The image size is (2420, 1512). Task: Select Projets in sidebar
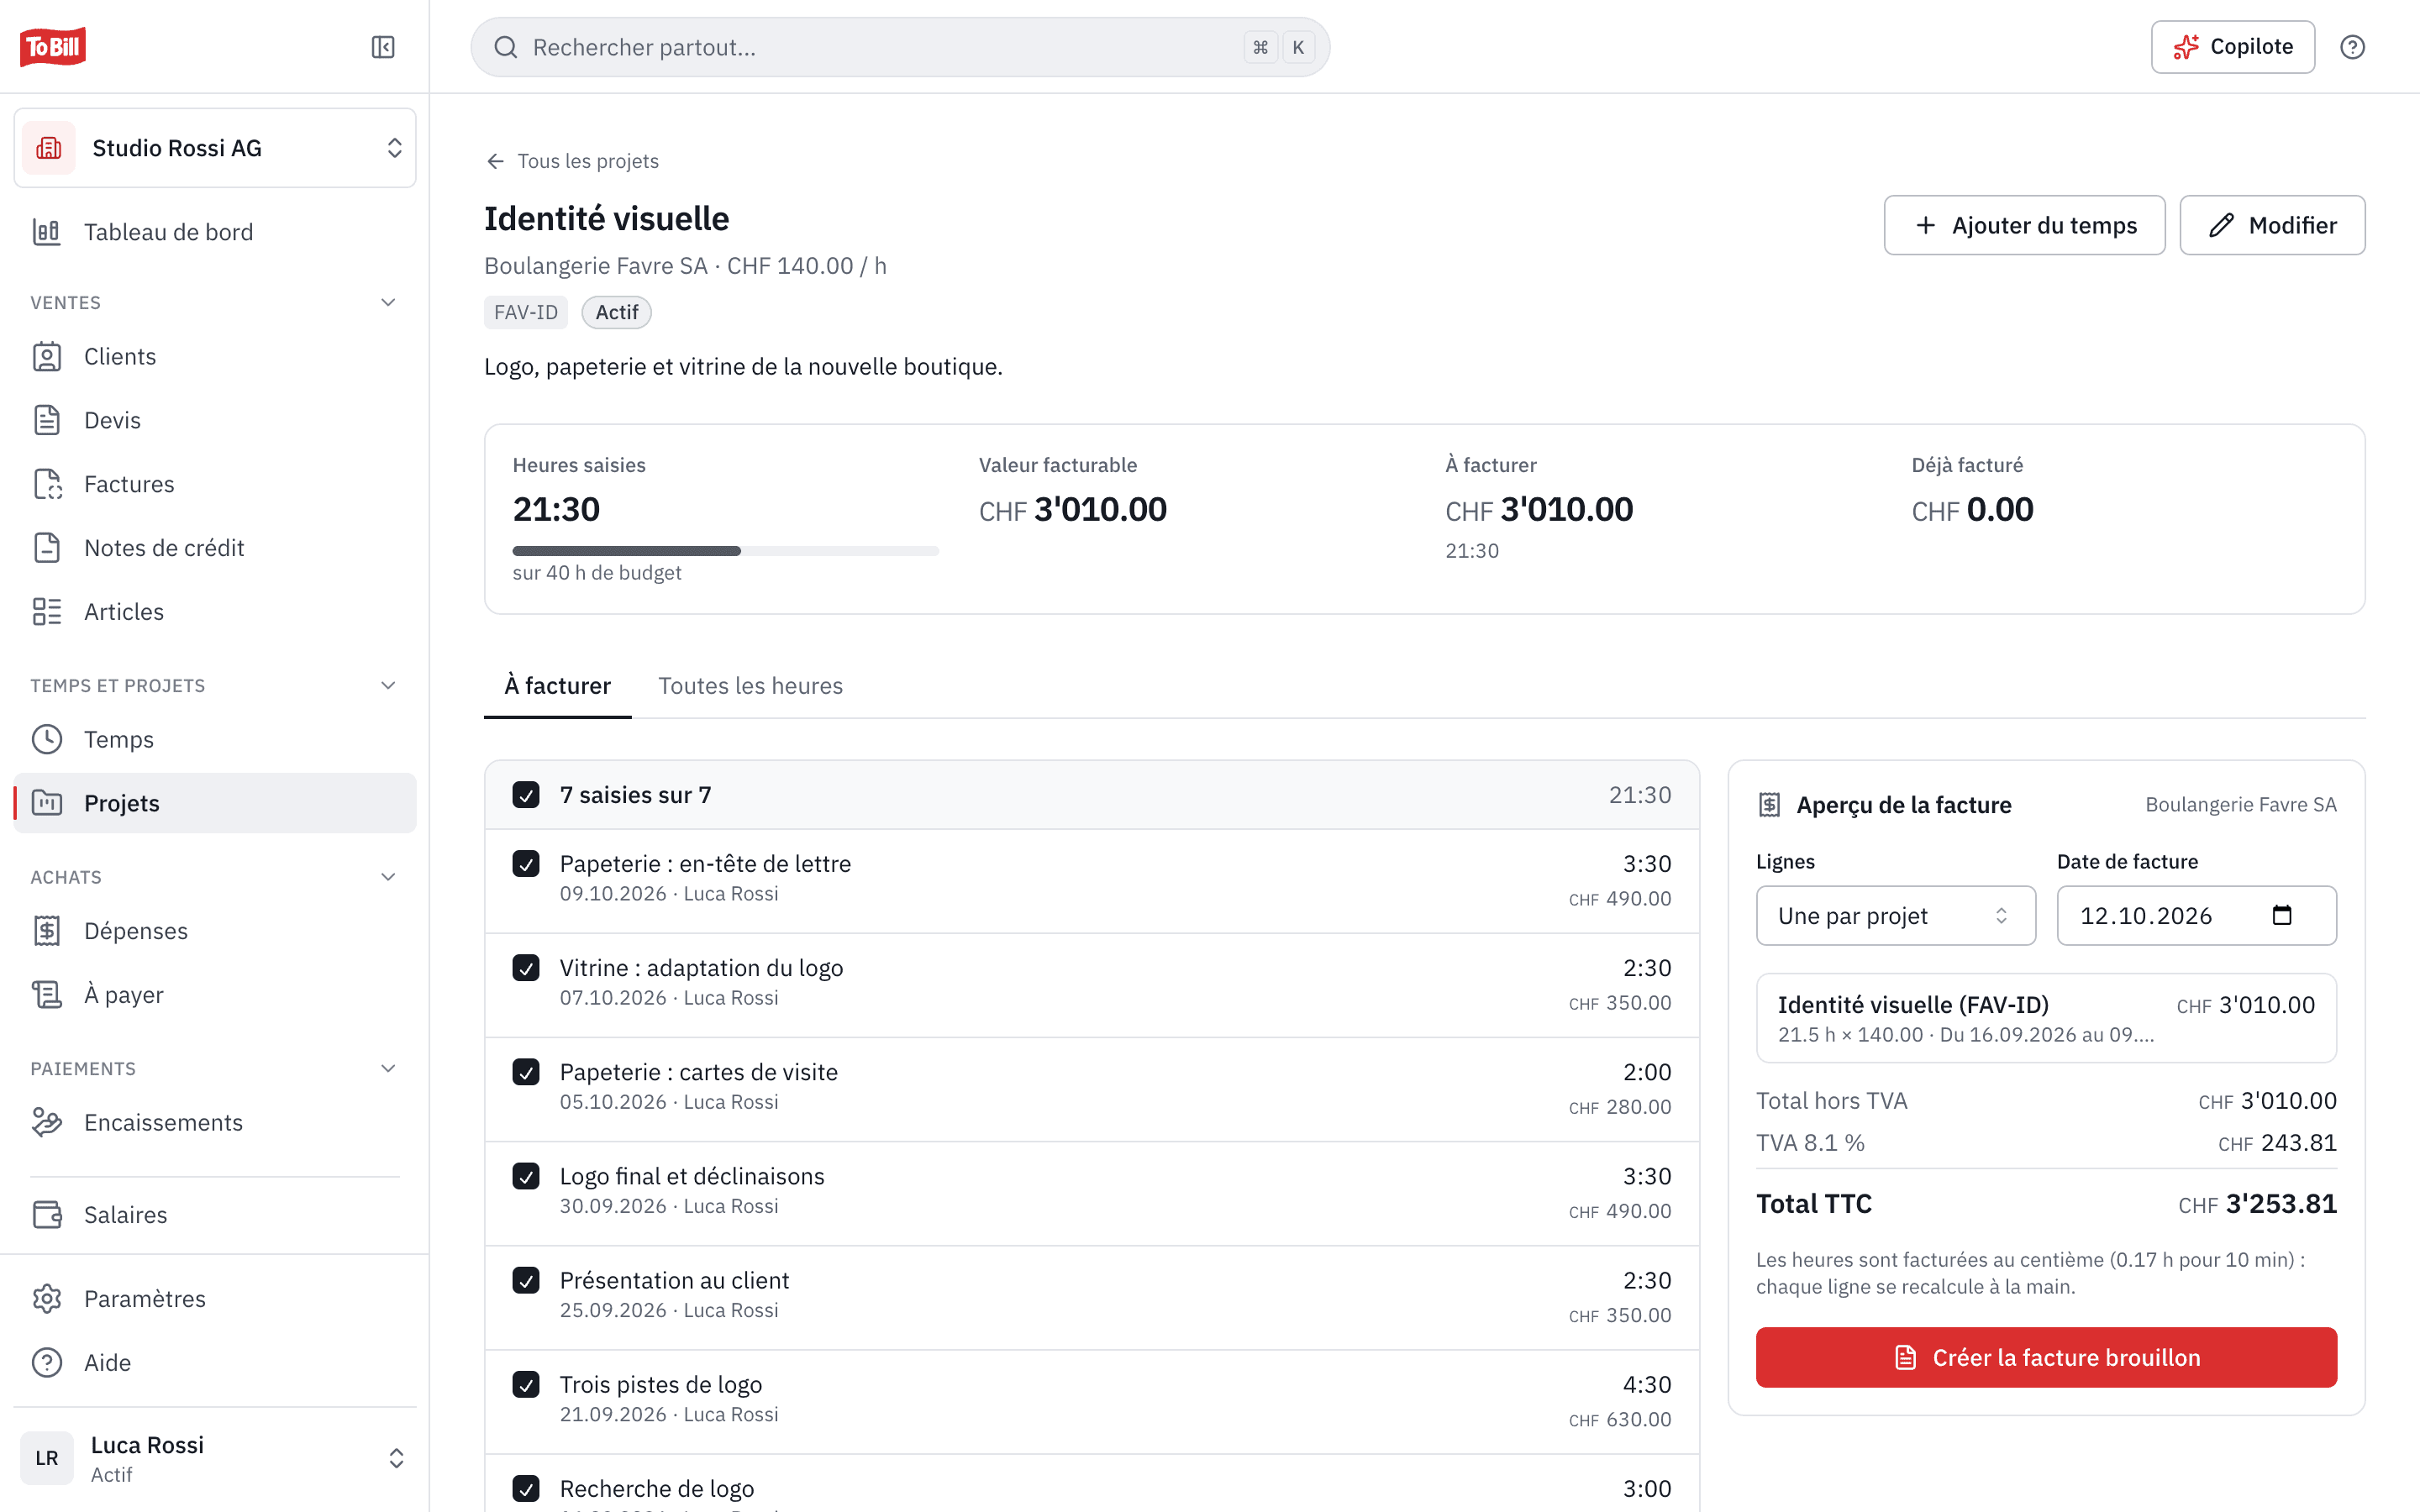pos(215,803)
